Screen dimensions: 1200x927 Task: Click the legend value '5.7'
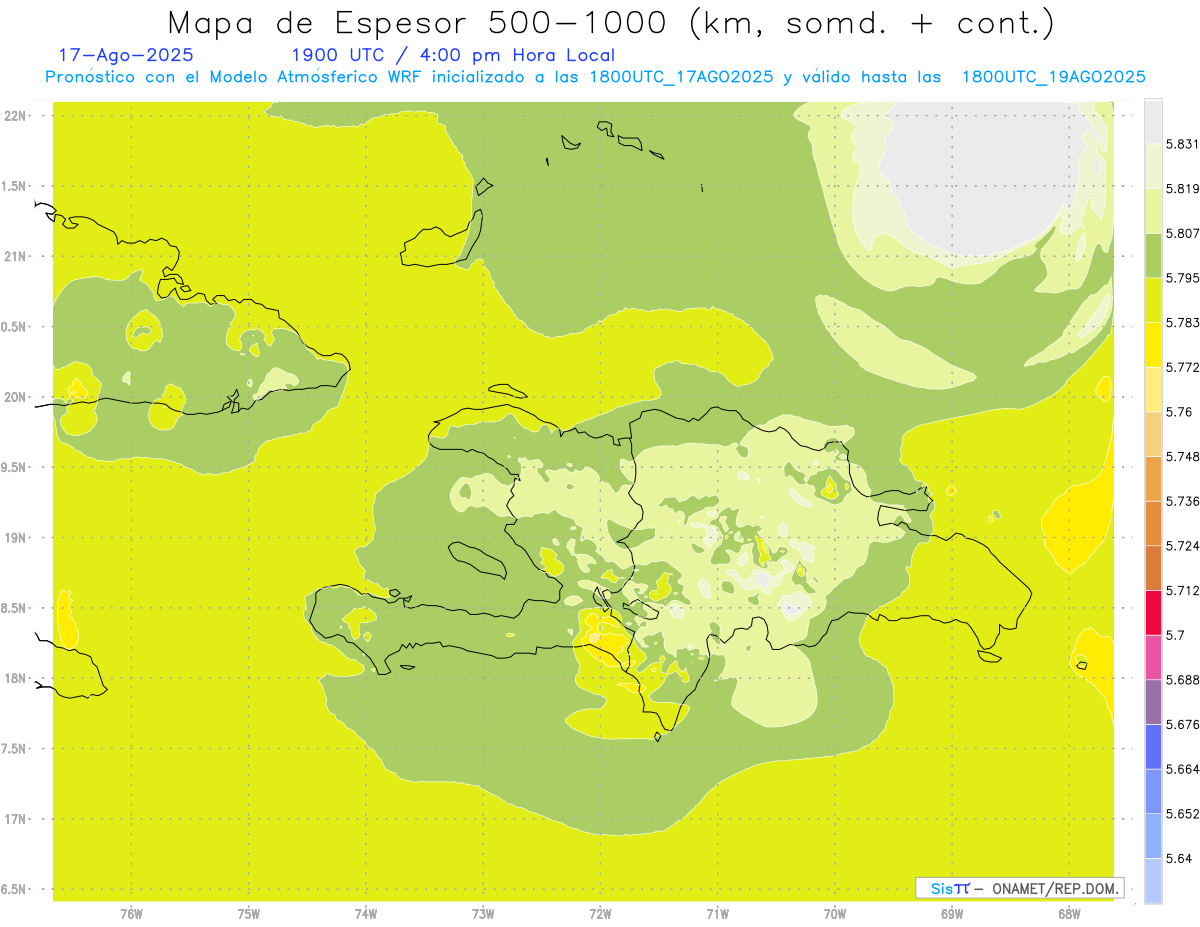pyautogui.click(x=1175, y=635)
